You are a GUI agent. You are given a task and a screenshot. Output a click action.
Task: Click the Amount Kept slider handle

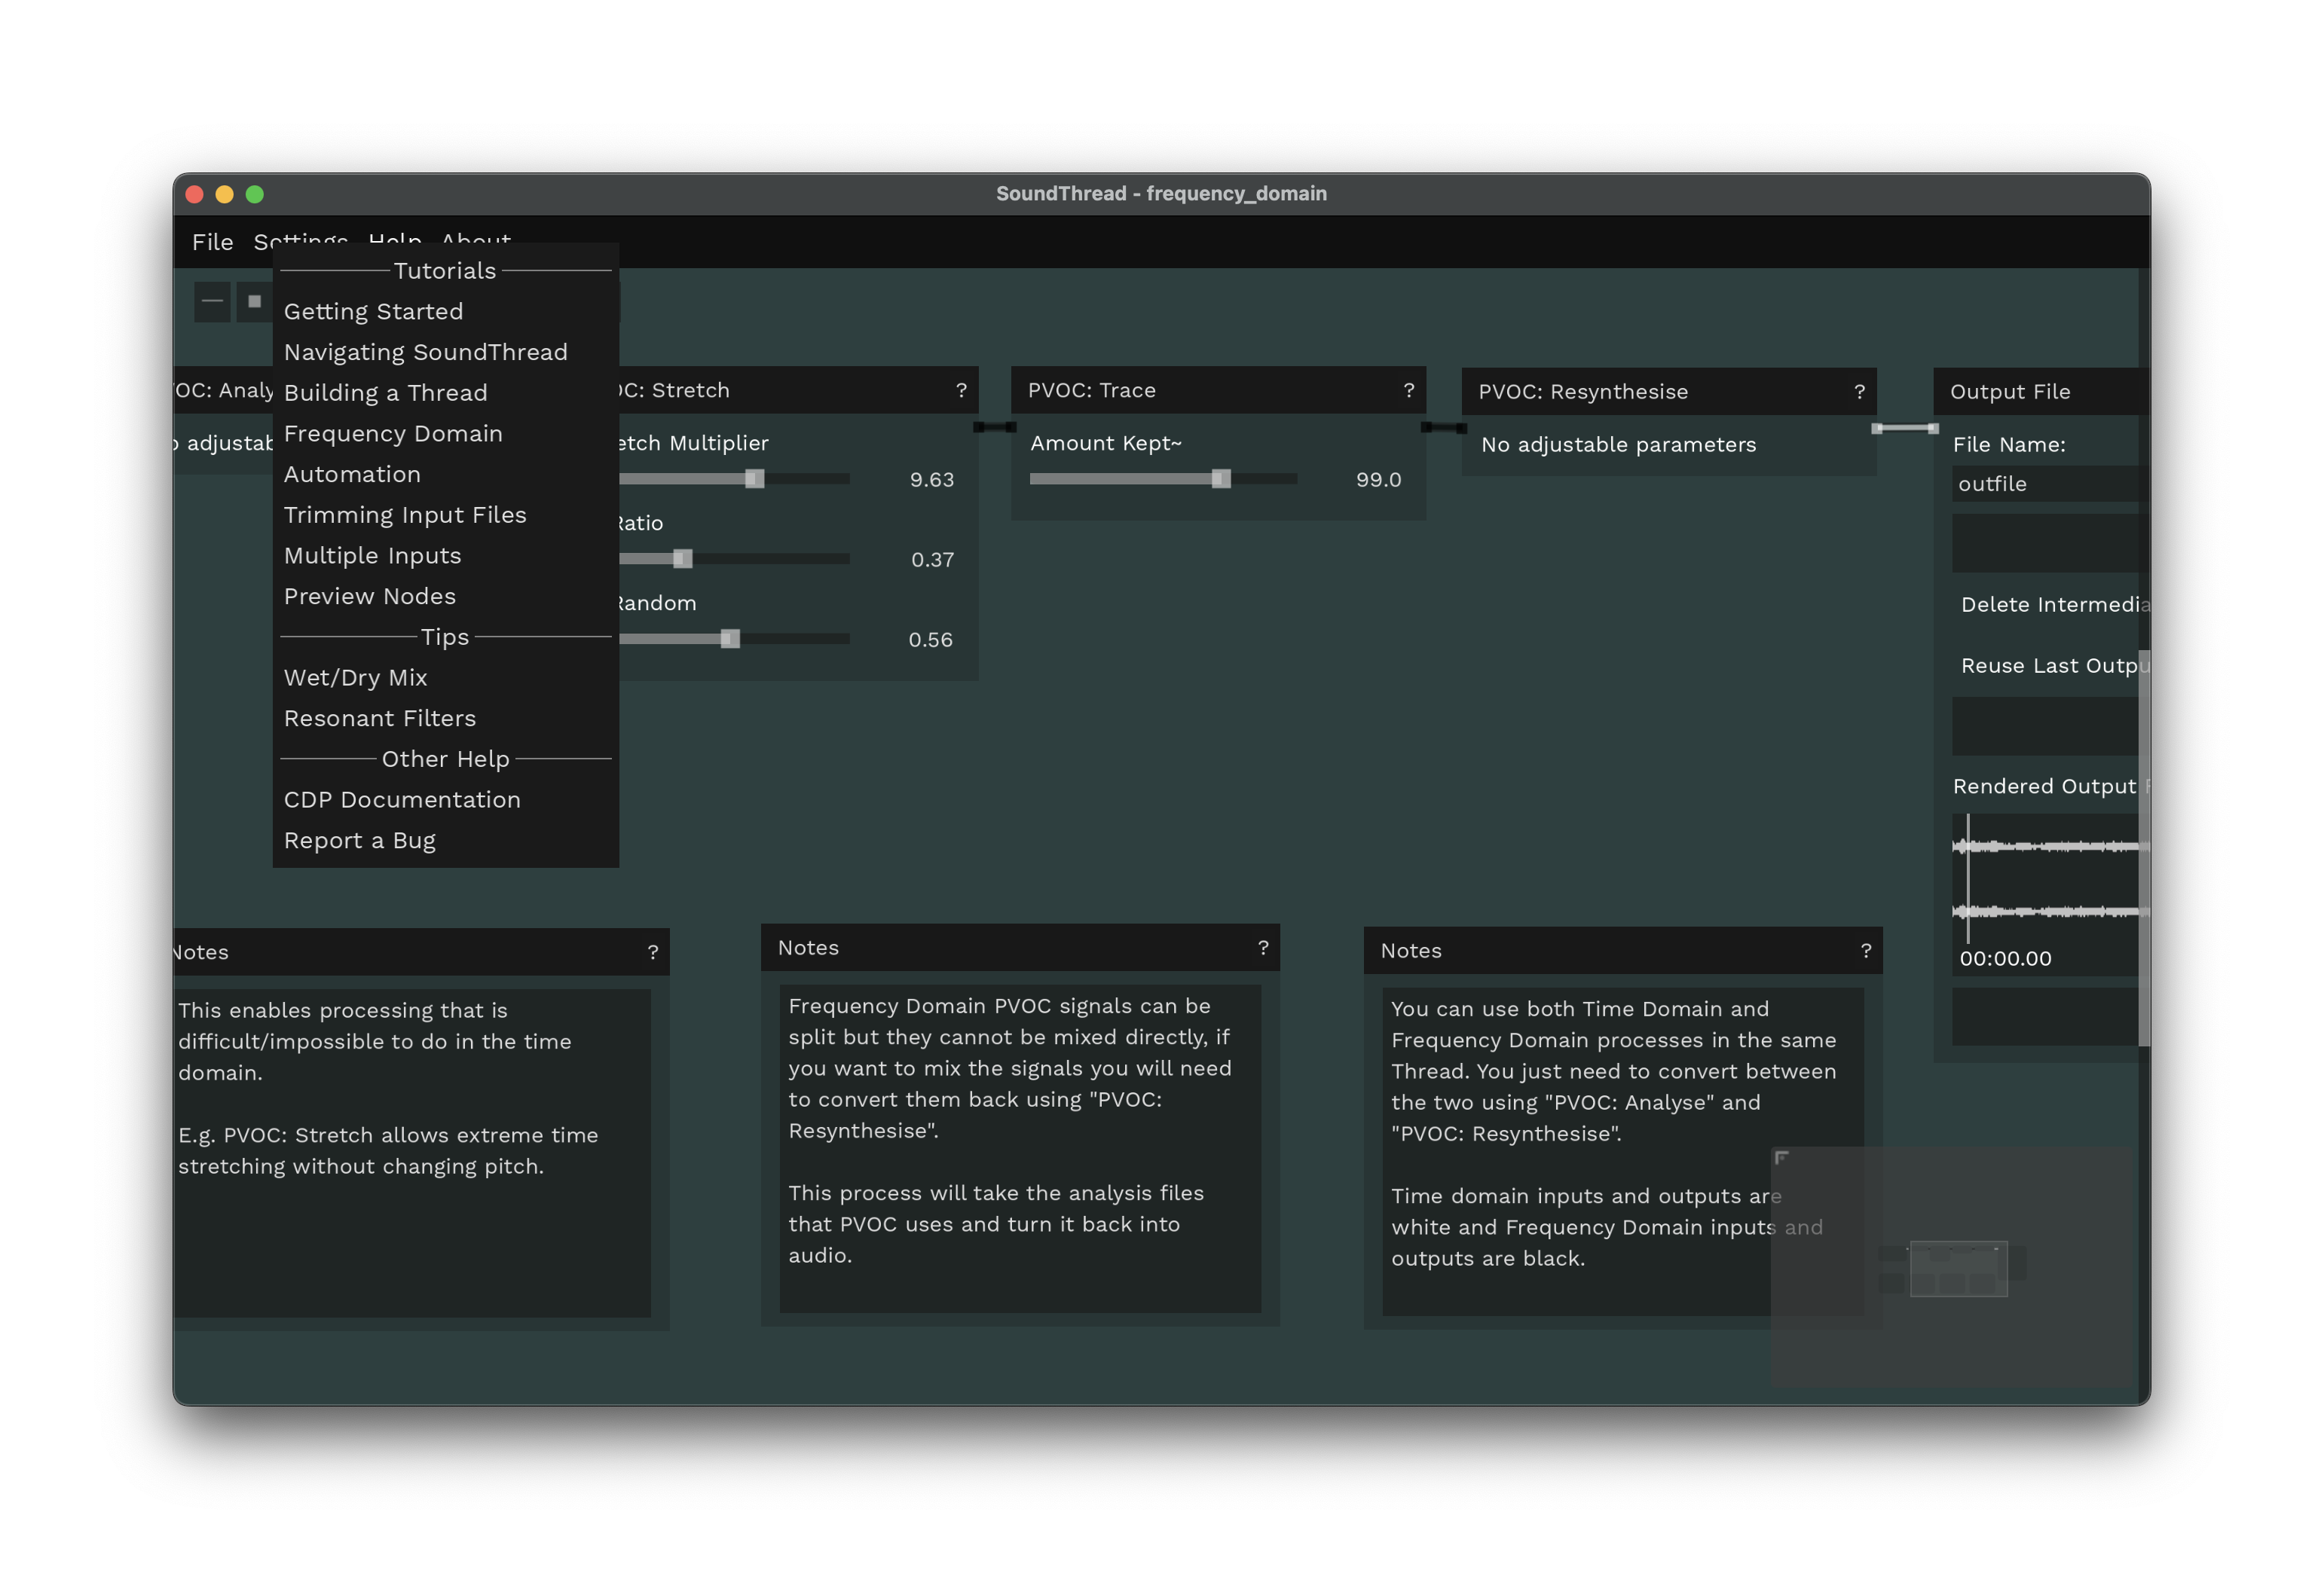[x=1220, y=479]
